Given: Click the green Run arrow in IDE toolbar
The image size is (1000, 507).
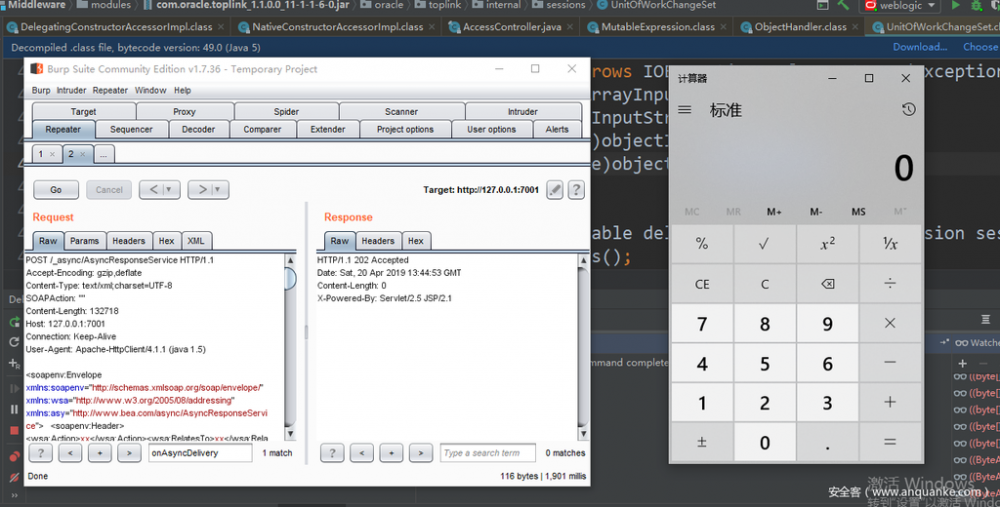Looking at the screenshot, I should click(x=955, y=5).
